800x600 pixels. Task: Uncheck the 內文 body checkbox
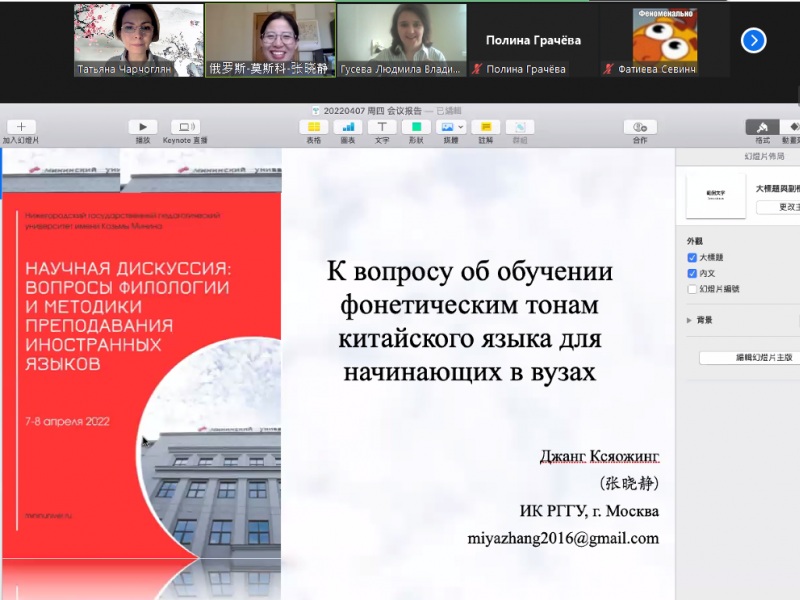click(x=692, y=273)
